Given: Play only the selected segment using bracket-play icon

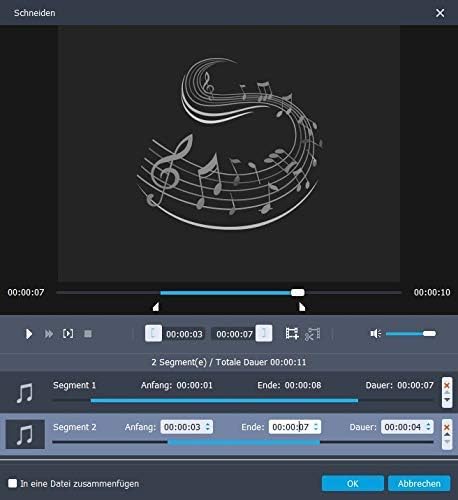Looking at the screenshot, I should [68, 334].
